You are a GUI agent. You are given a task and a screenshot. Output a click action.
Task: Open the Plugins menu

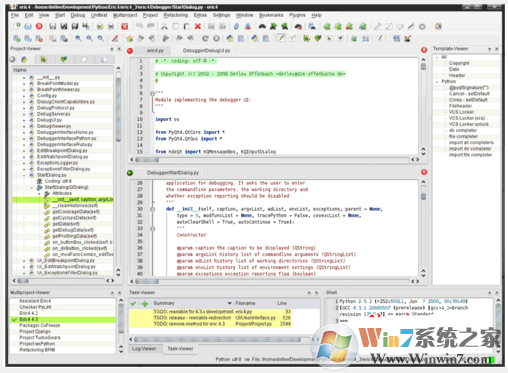click(x=297, y=15)
